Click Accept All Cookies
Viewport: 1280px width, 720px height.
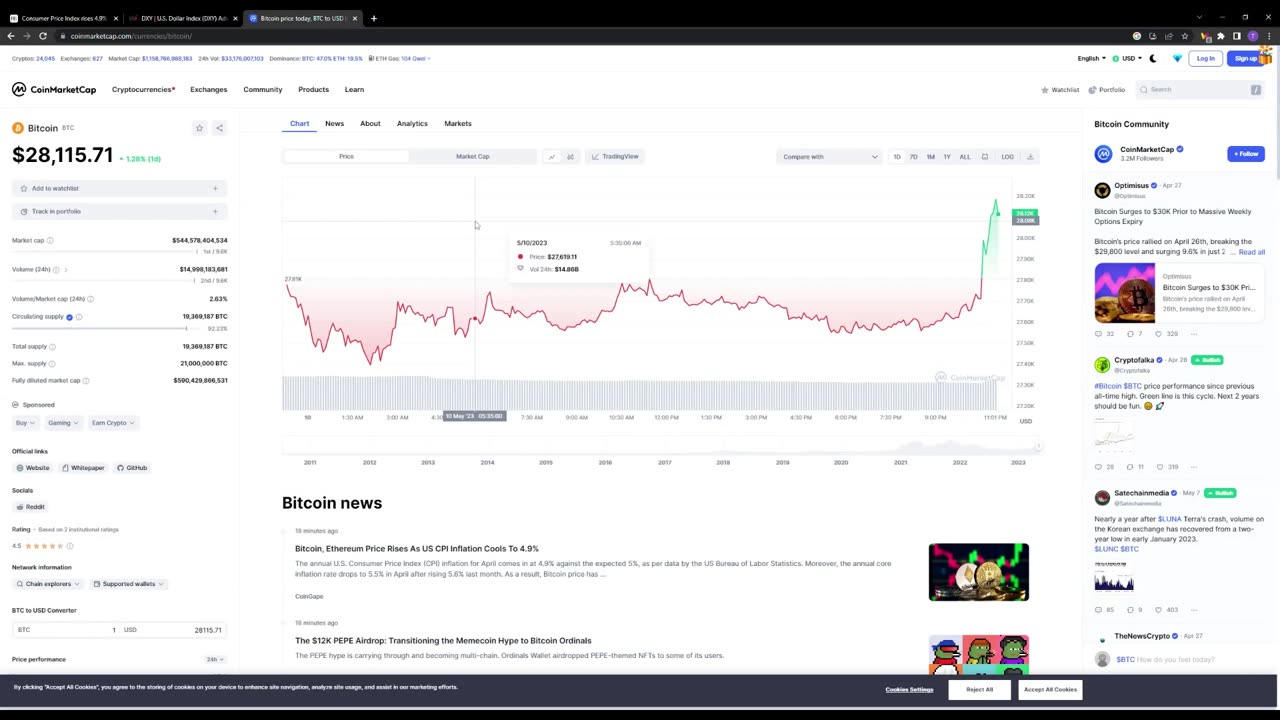(x=1050, y=689)
